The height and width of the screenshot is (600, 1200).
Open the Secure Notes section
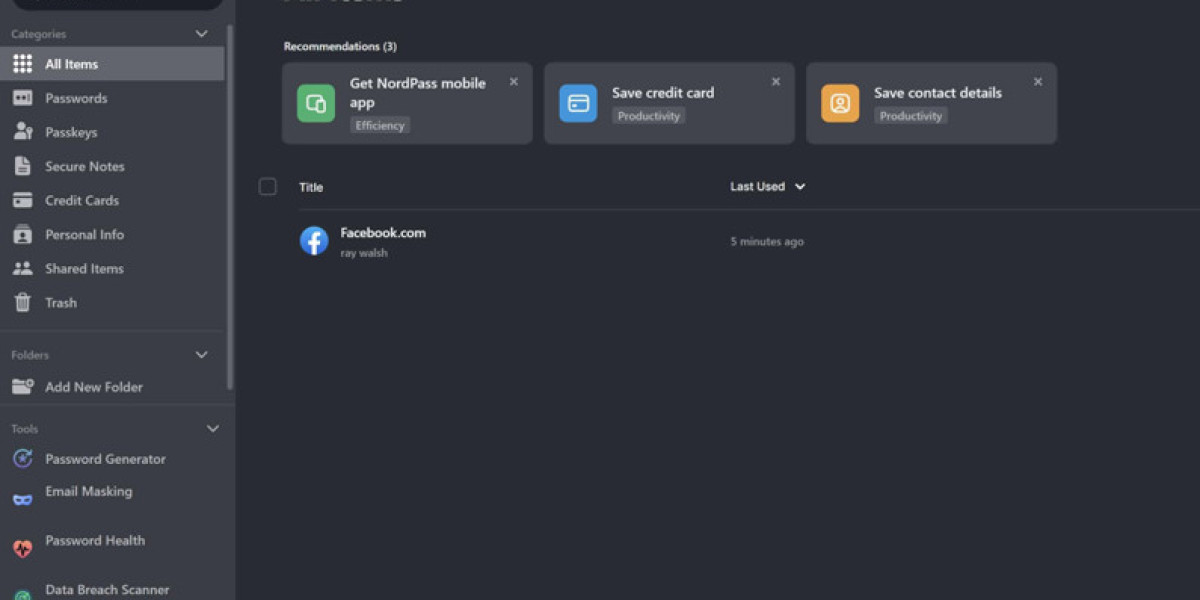84,166
